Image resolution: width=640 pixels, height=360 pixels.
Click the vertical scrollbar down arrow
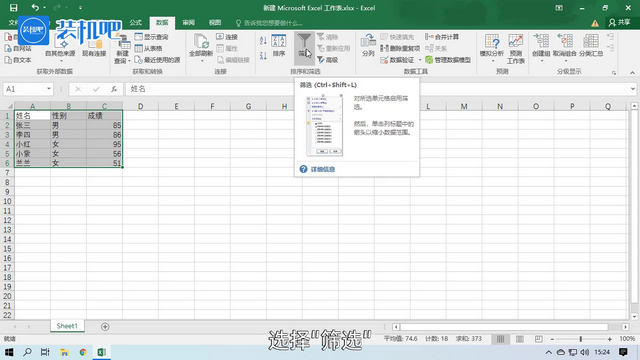point(634,316)
